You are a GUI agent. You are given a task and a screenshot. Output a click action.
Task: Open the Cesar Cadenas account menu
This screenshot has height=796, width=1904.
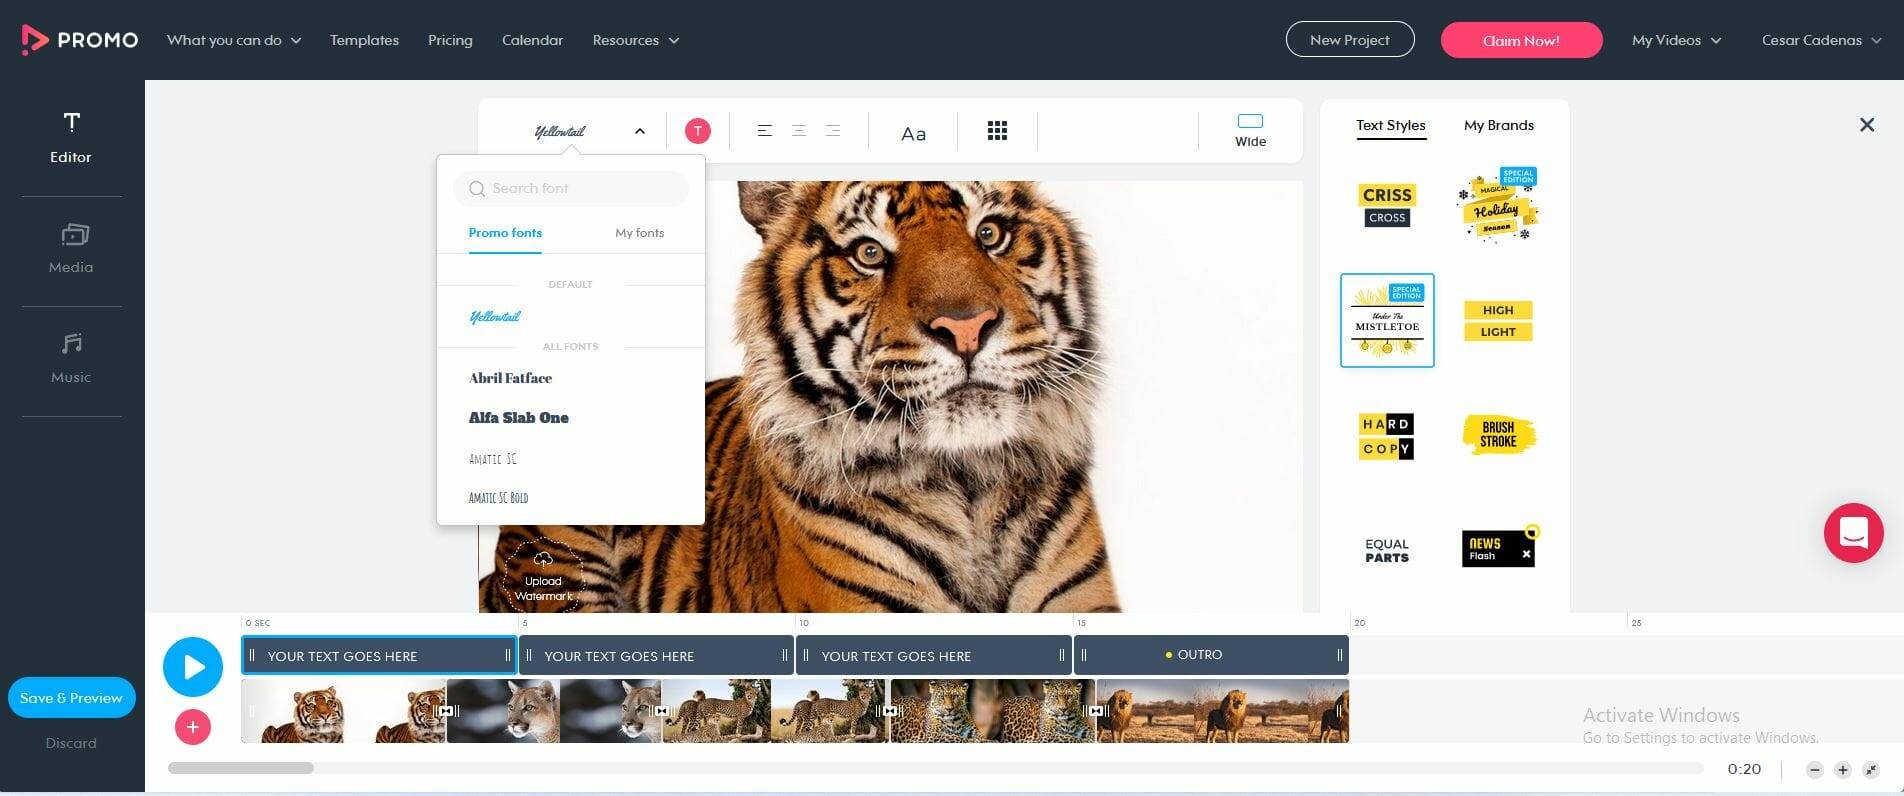pyautogui.click(x=1822, y=40)
